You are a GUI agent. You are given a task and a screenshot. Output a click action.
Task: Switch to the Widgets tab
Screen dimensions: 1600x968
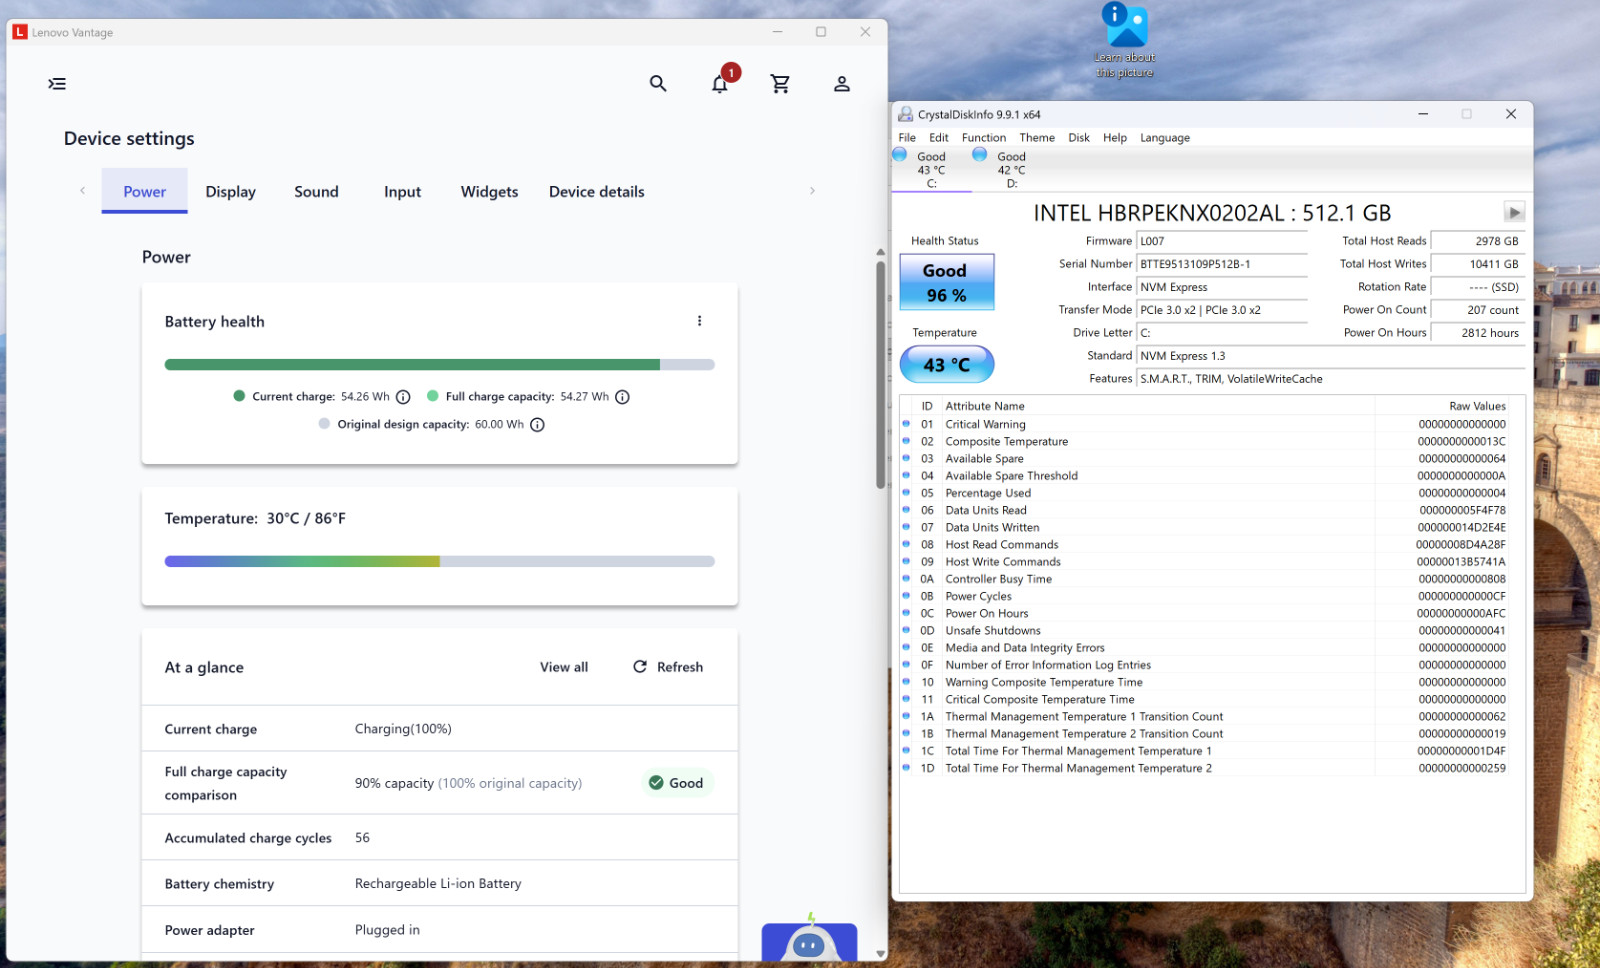point(489,192)
